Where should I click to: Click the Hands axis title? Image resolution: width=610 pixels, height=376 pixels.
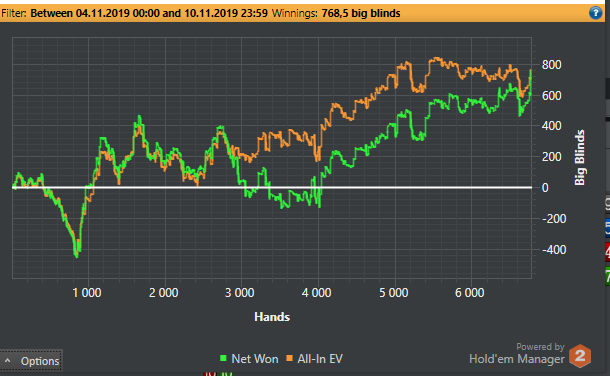tap(272, 317)
